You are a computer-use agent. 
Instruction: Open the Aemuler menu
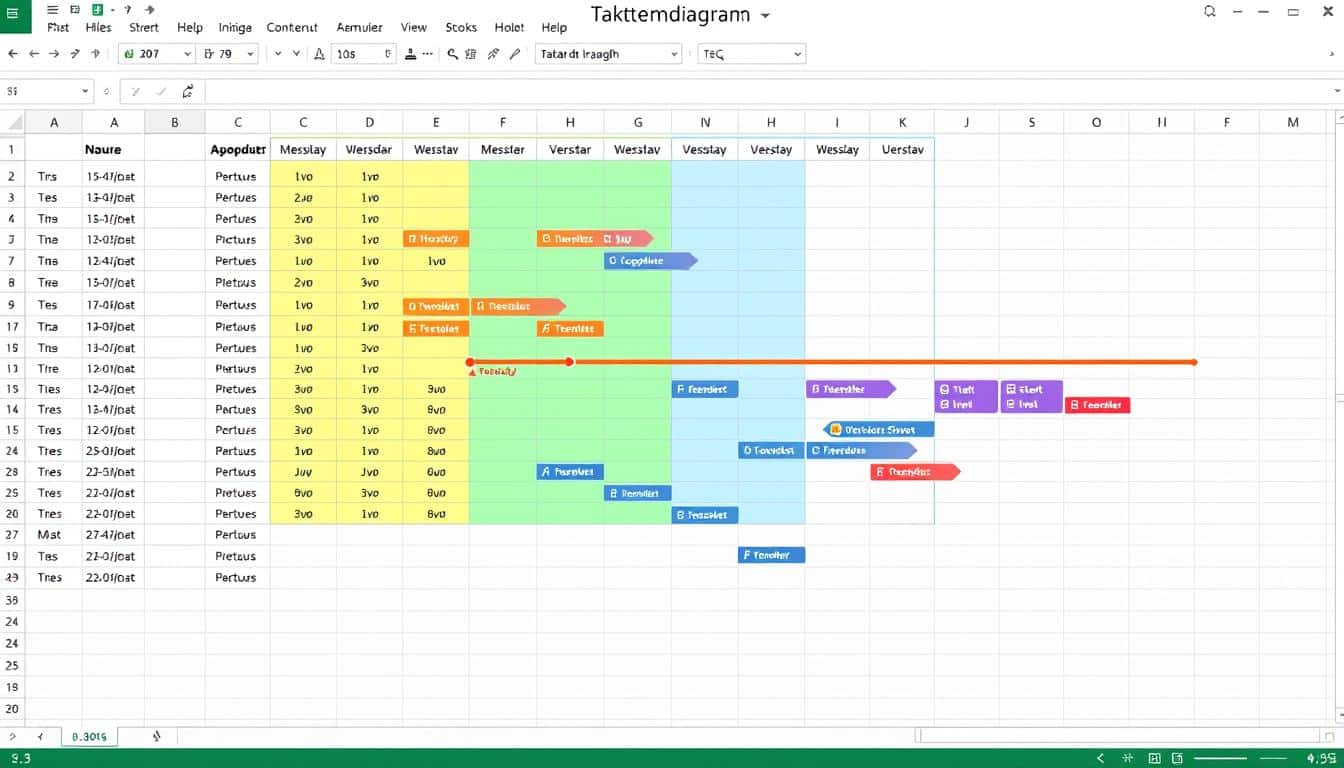click(359, 27)
